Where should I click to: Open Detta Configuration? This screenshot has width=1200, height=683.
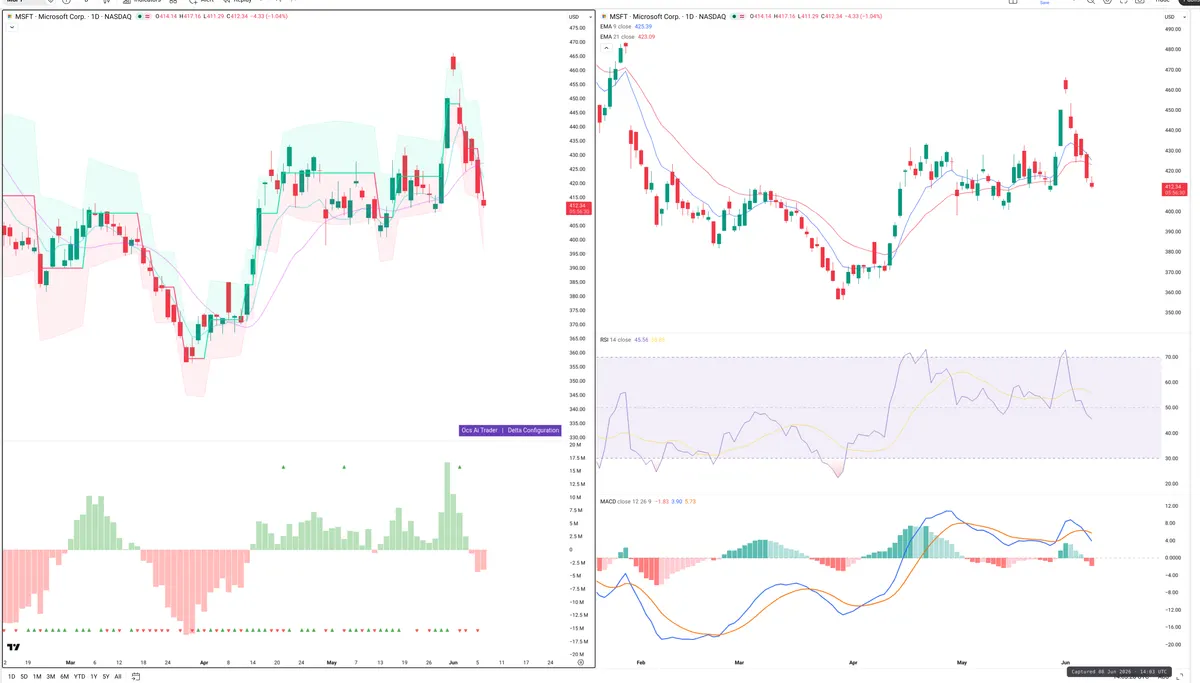[x=533, y=430]
